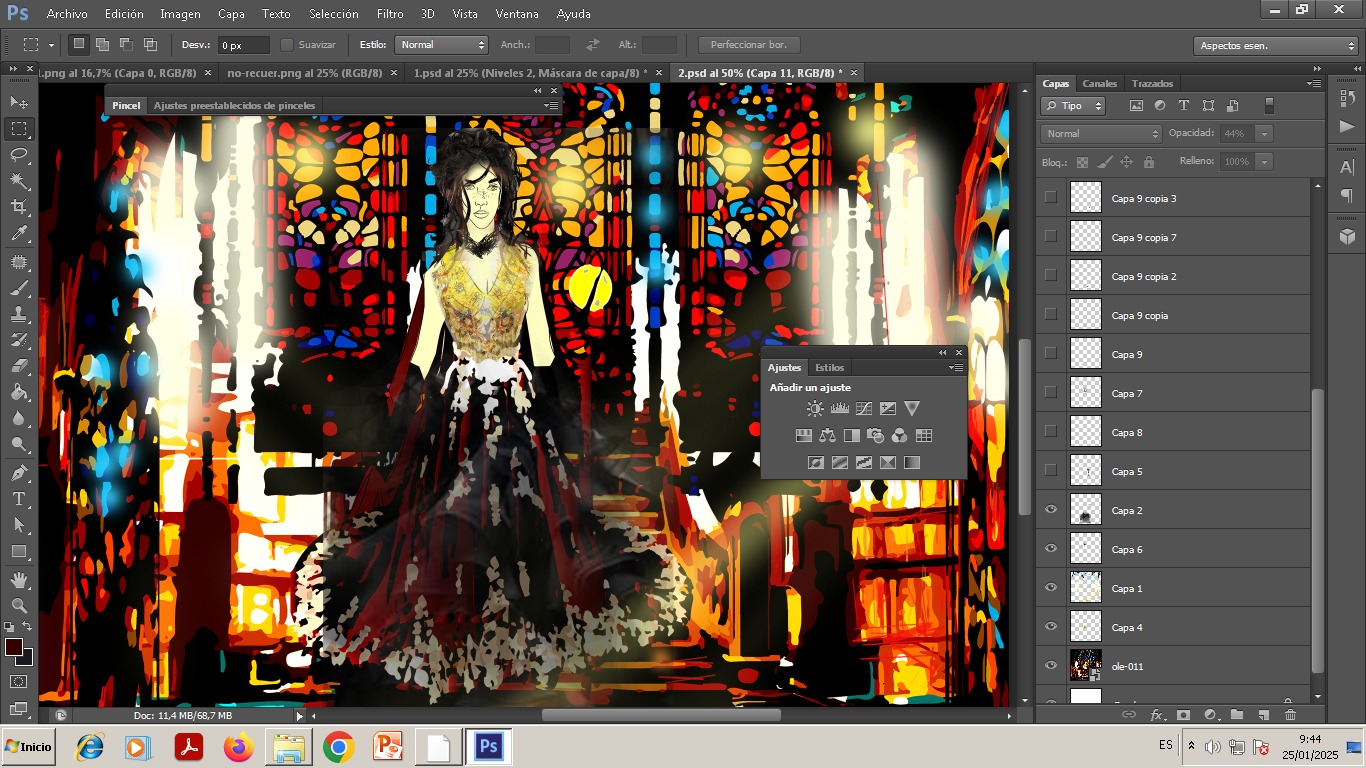Hide the Capa 6 layer
The width and height of the screenshot is (1366, 768).
[x=1050, y=549]
